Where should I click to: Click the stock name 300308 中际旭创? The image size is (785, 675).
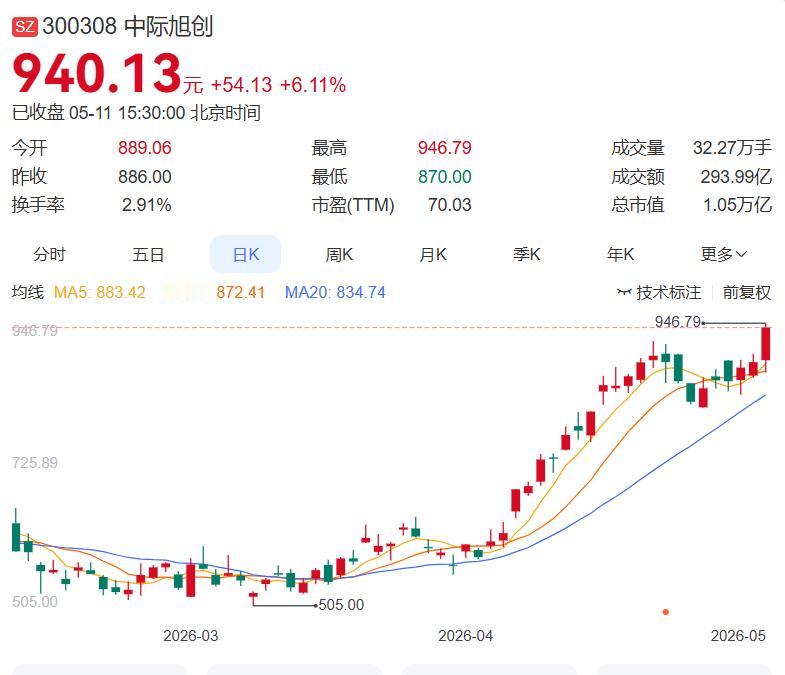click(x=128, y=27)
